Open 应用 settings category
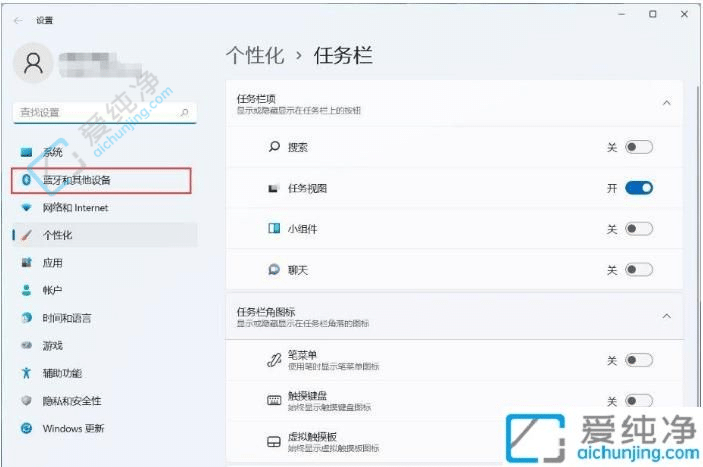This screenshot has height=467, width=703. [x=105, y=263]
